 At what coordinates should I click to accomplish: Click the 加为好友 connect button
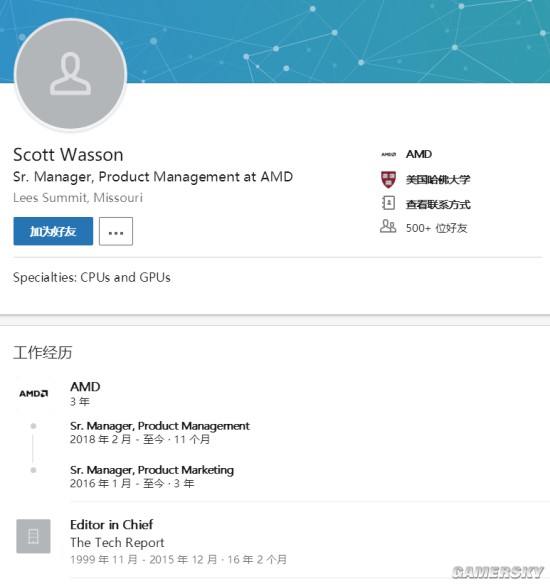point(53,231)
